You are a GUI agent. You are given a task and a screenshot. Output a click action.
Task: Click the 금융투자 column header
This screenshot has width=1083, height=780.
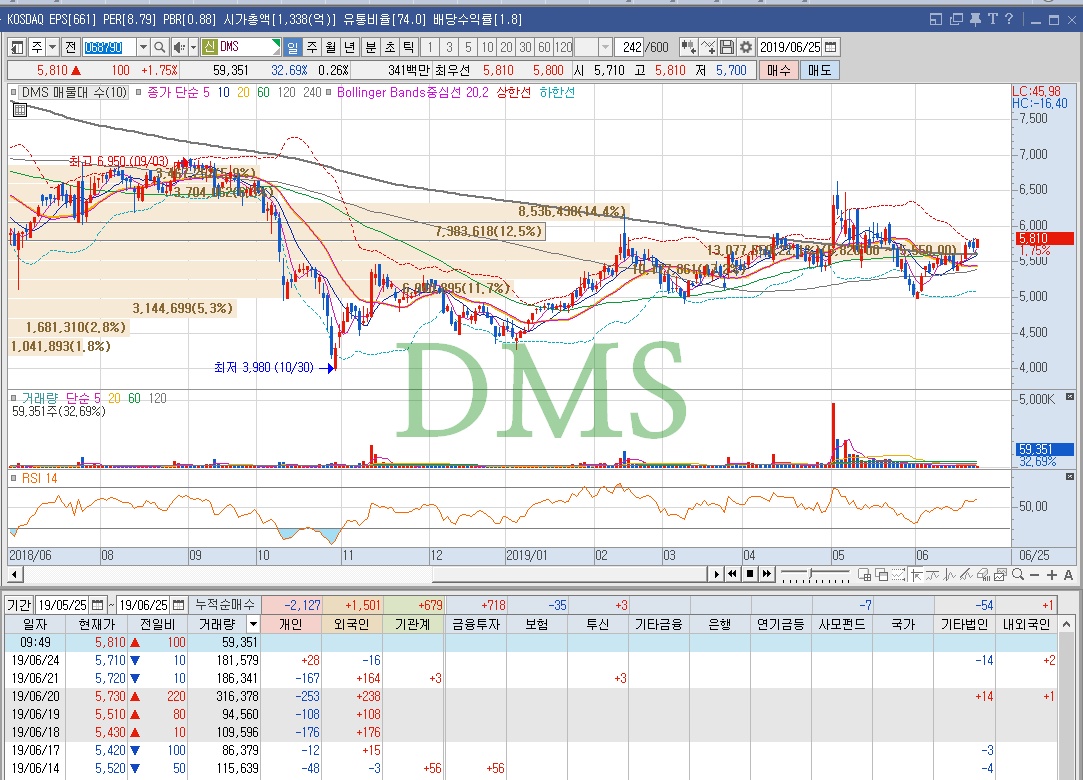[475, 625]
